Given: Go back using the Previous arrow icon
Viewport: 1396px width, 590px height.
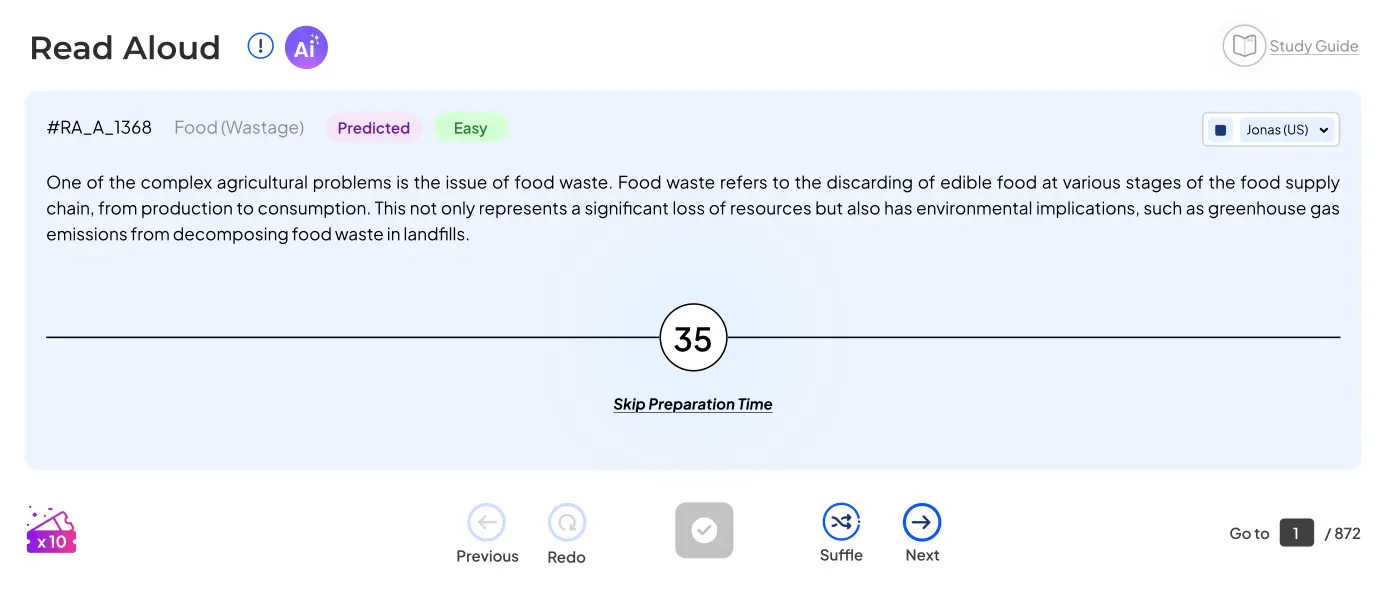Looking at the screenshot, I should pyautogui.click(x=487, y=522).
